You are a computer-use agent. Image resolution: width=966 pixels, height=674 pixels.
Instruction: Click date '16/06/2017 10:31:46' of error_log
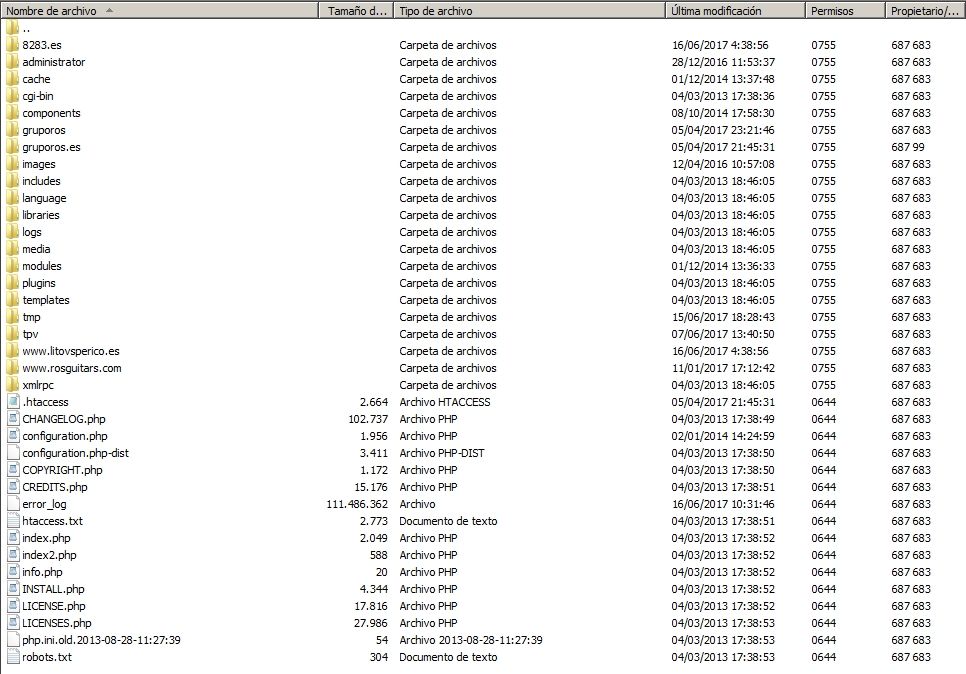(723, 504)
